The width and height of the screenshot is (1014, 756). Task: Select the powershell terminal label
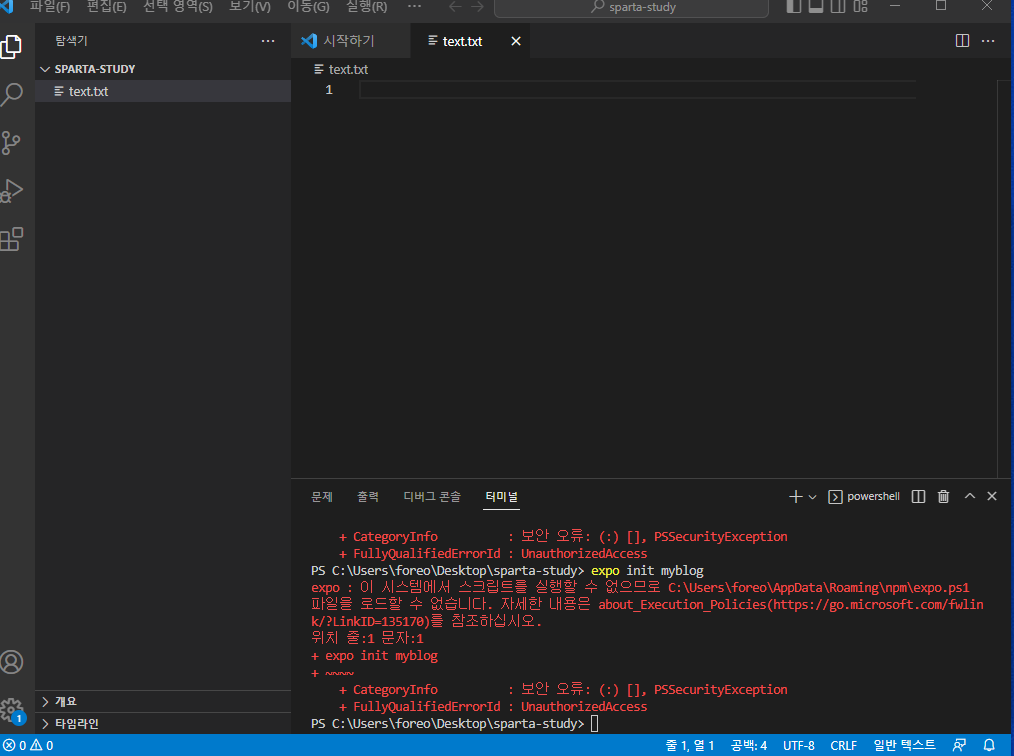864,496
